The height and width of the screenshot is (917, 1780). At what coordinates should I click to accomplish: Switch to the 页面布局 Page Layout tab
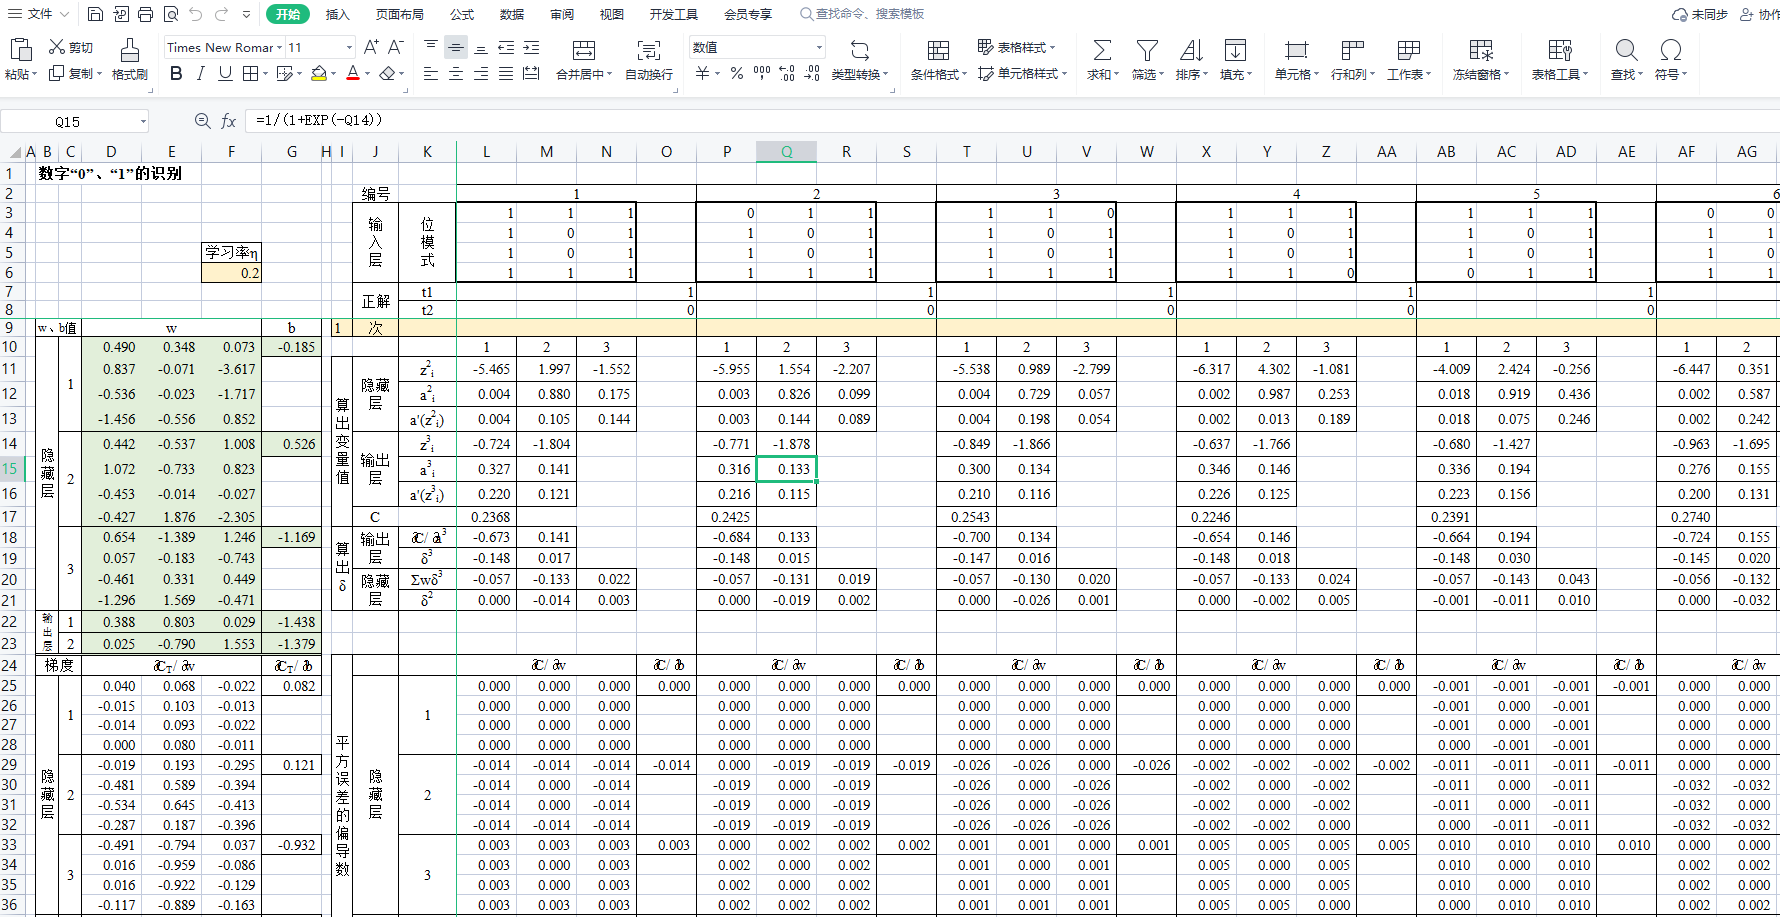coord(400,14)
